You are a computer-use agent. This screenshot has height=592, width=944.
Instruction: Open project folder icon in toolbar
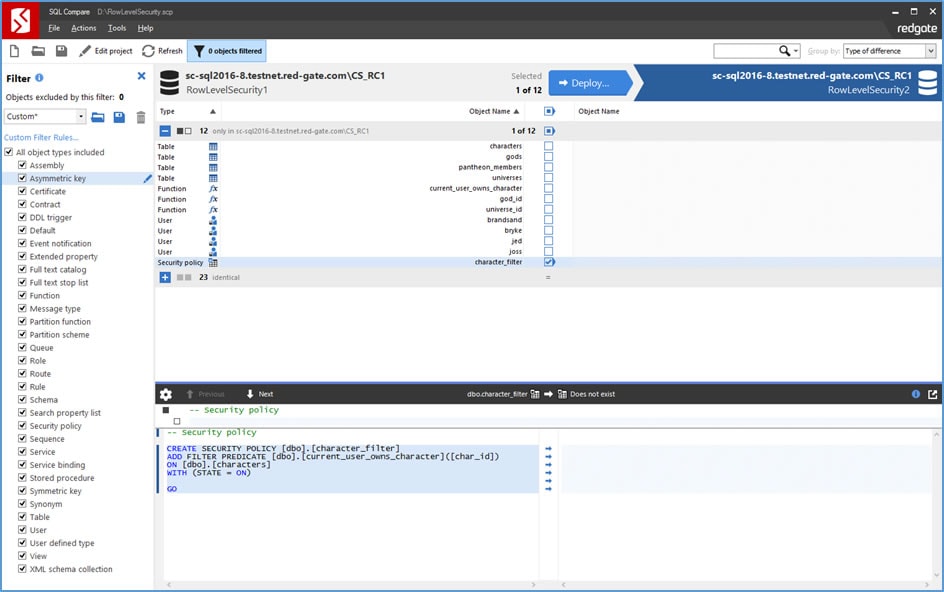[x=38, y=51]
